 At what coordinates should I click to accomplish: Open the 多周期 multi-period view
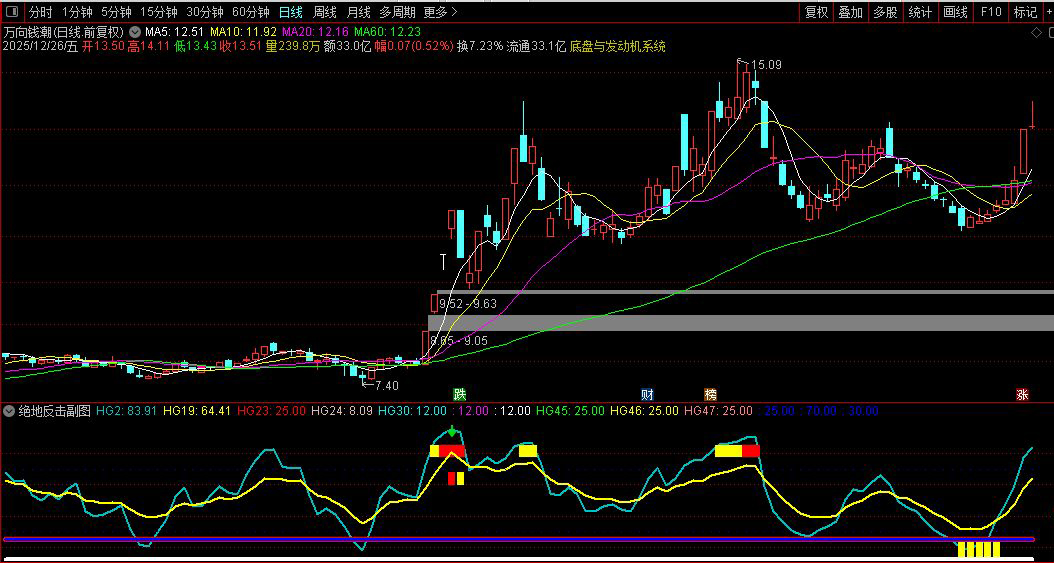click(397, 13)
